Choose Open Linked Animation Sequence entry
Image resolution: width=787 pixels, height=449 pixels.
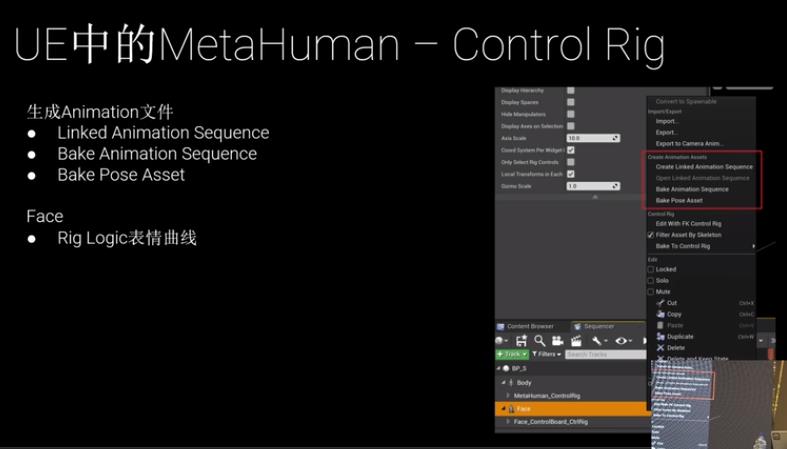pos(702,178)
